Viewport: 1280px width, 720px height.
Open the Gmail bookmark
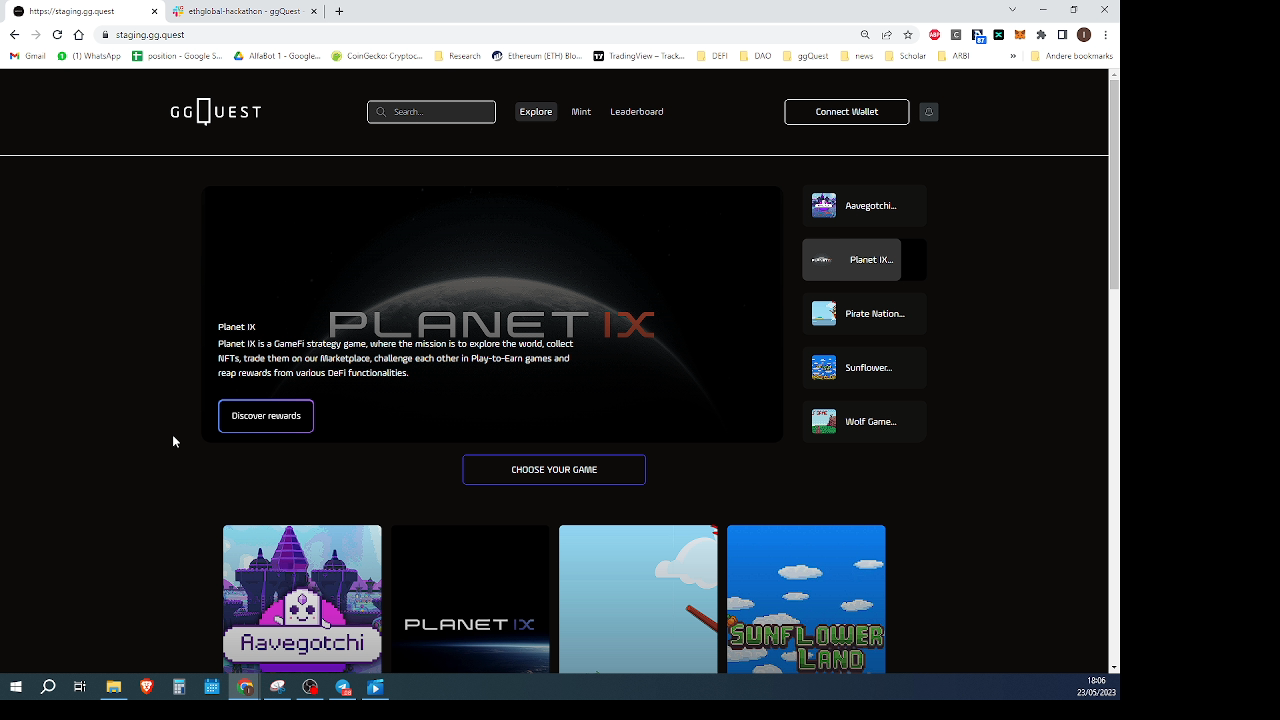point(27,56)
